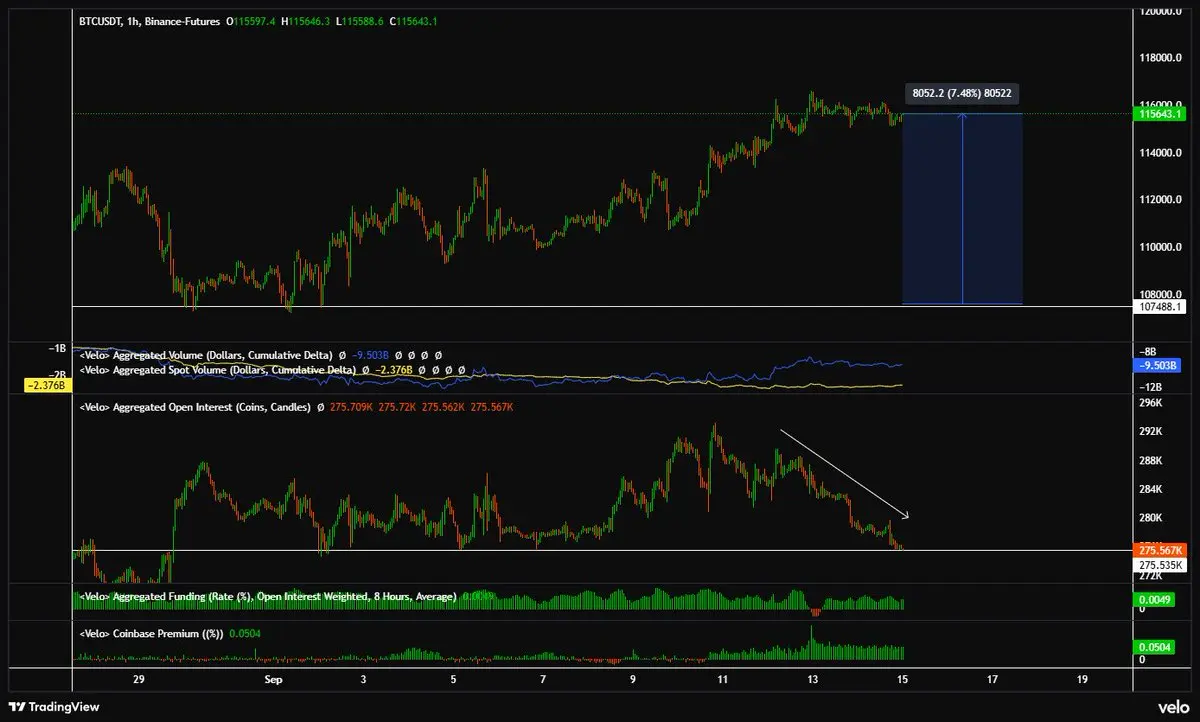Click the Sep date on time axis
The height and width of the screenshot is (722, 1200).
pyautogui.click(x=273, y=679)
